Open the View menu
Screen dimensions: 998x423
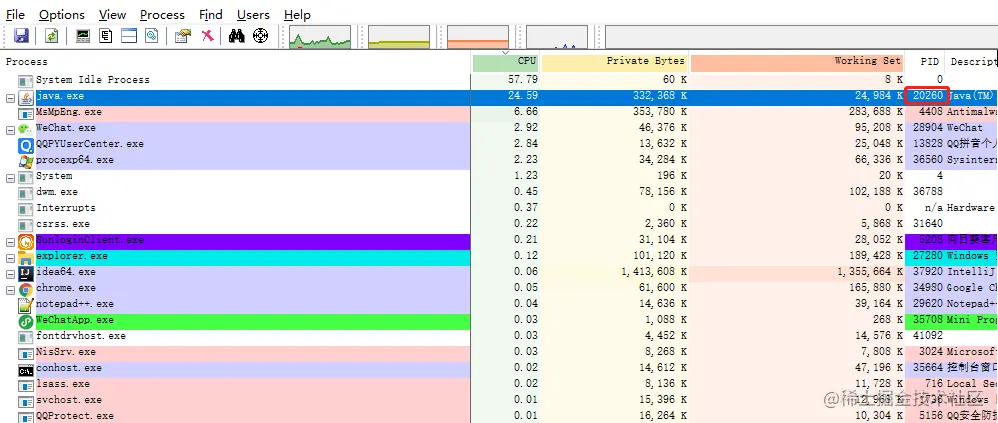click(x=113, y=14)
